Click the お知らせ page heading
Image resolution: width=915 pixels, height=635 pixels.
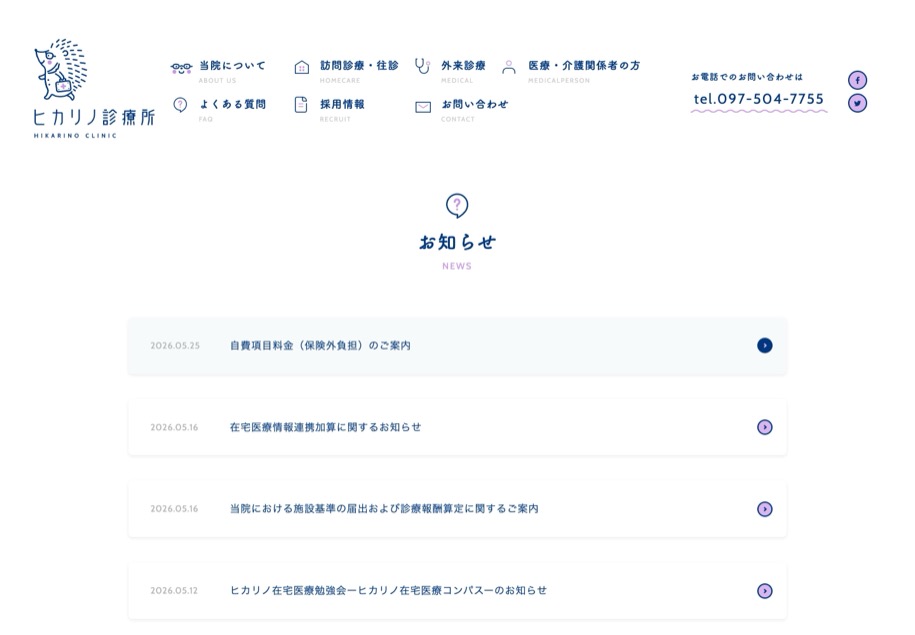coord(457,242)
